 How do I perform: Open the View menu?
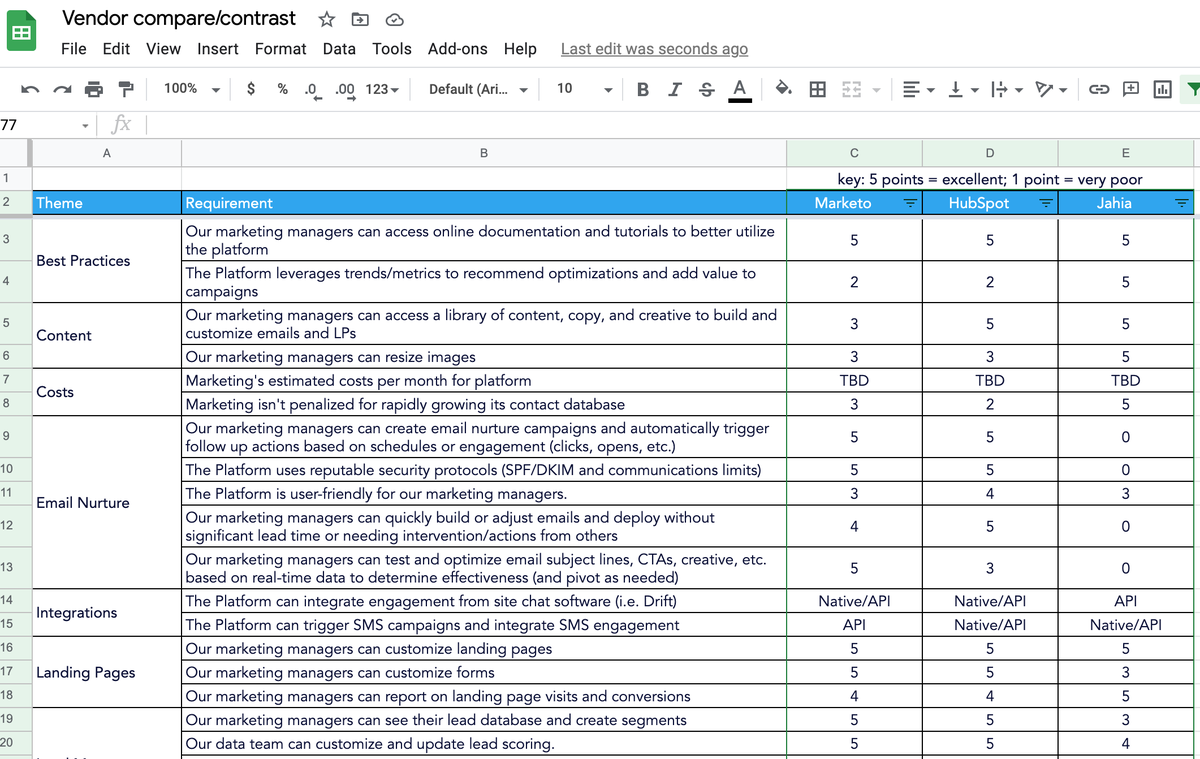(163, 48)
